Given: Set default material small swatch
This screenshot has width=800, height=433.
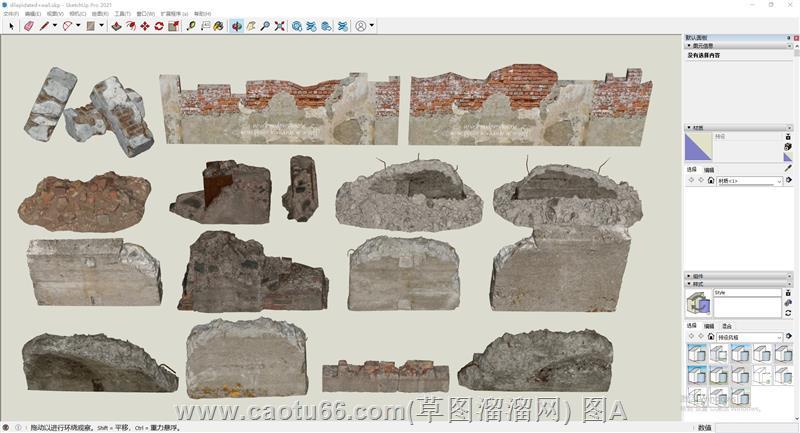Looking at the screenshot, I should tap(788, 157).
